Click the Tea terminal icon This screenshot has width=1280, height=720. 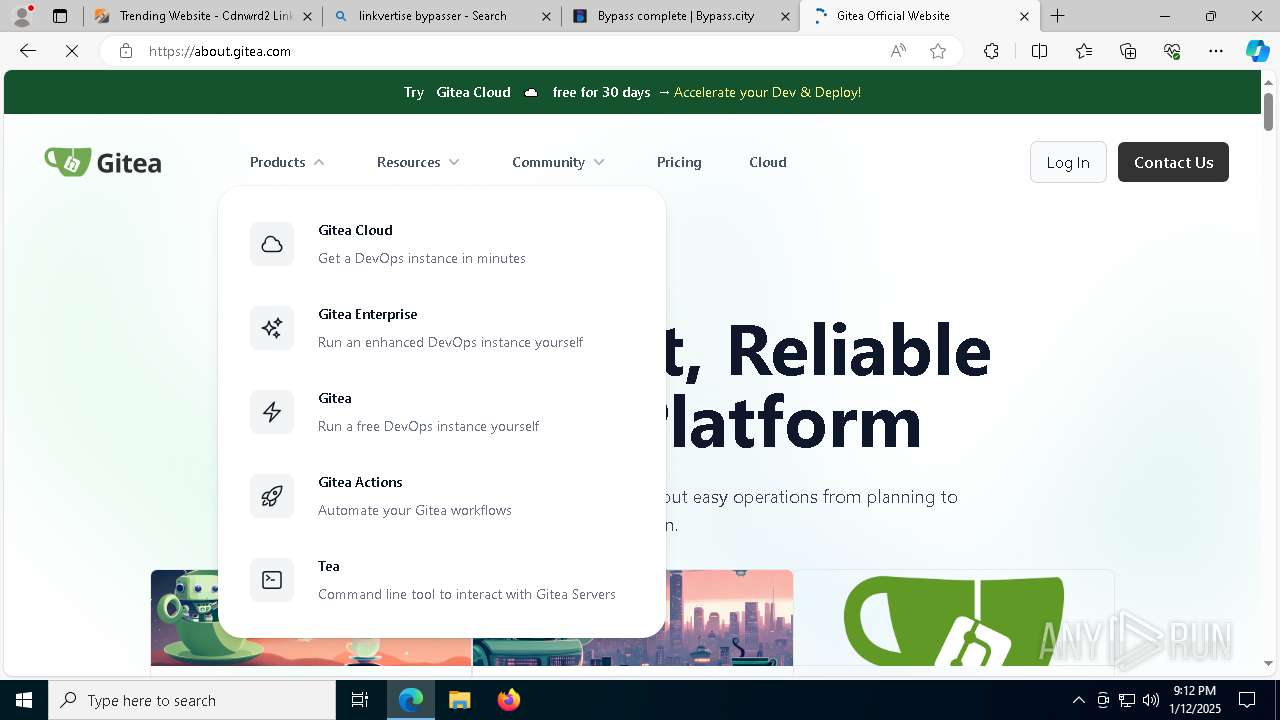tap(272, 580)
